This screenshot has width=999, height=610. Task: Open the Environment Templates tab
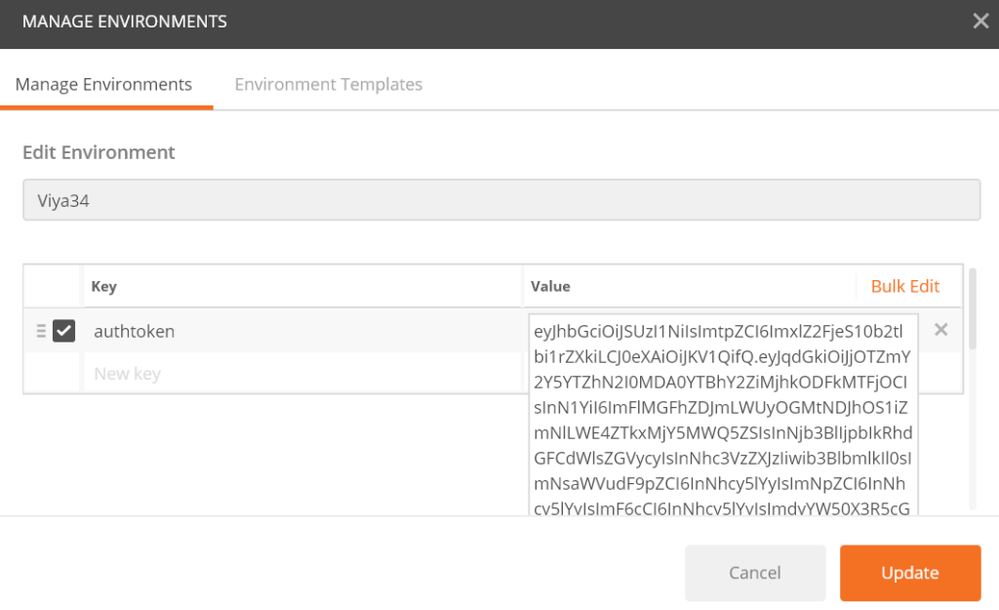328,85
